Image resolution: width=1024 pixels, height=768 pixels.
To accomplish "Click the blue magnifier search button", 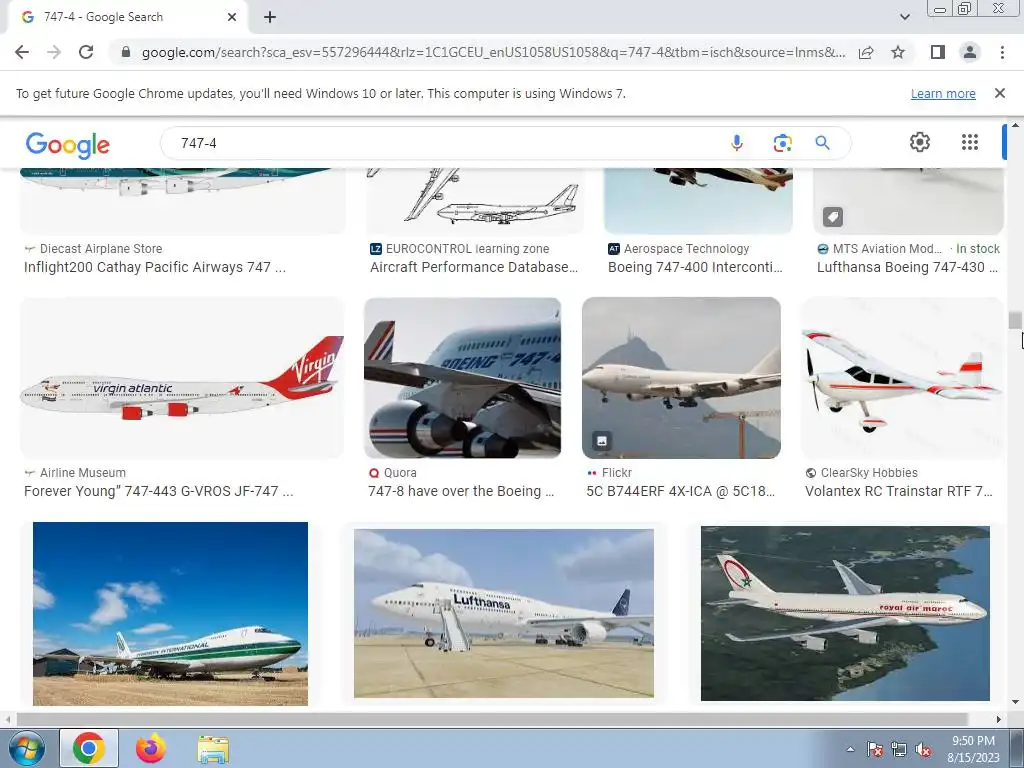I will click(x=822, y=143).
